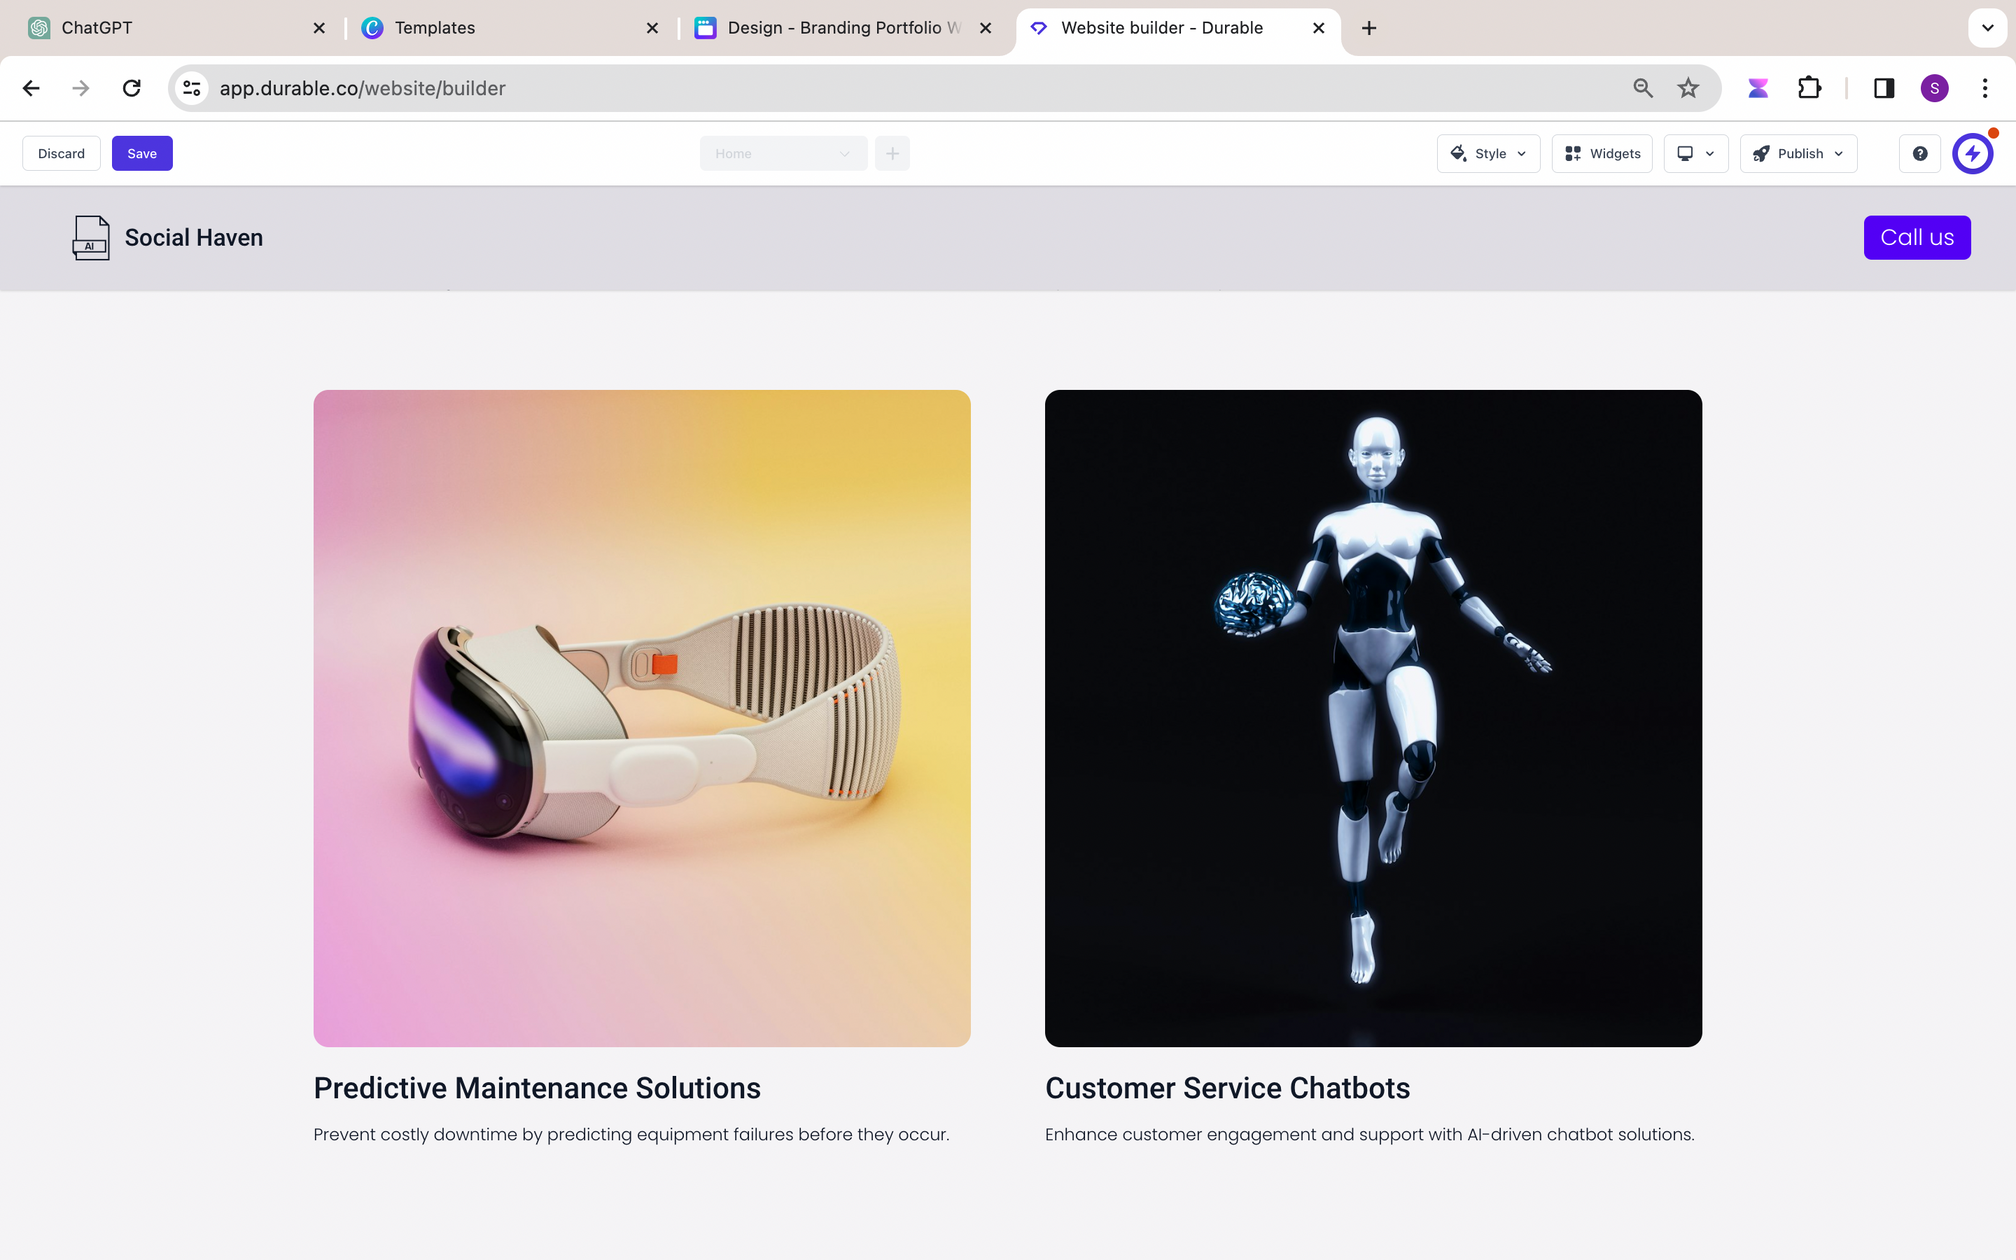Click the Discard button
The height and width of the screenshot is (1260, 2016).
pyautogui.click(x=61, y=153)
